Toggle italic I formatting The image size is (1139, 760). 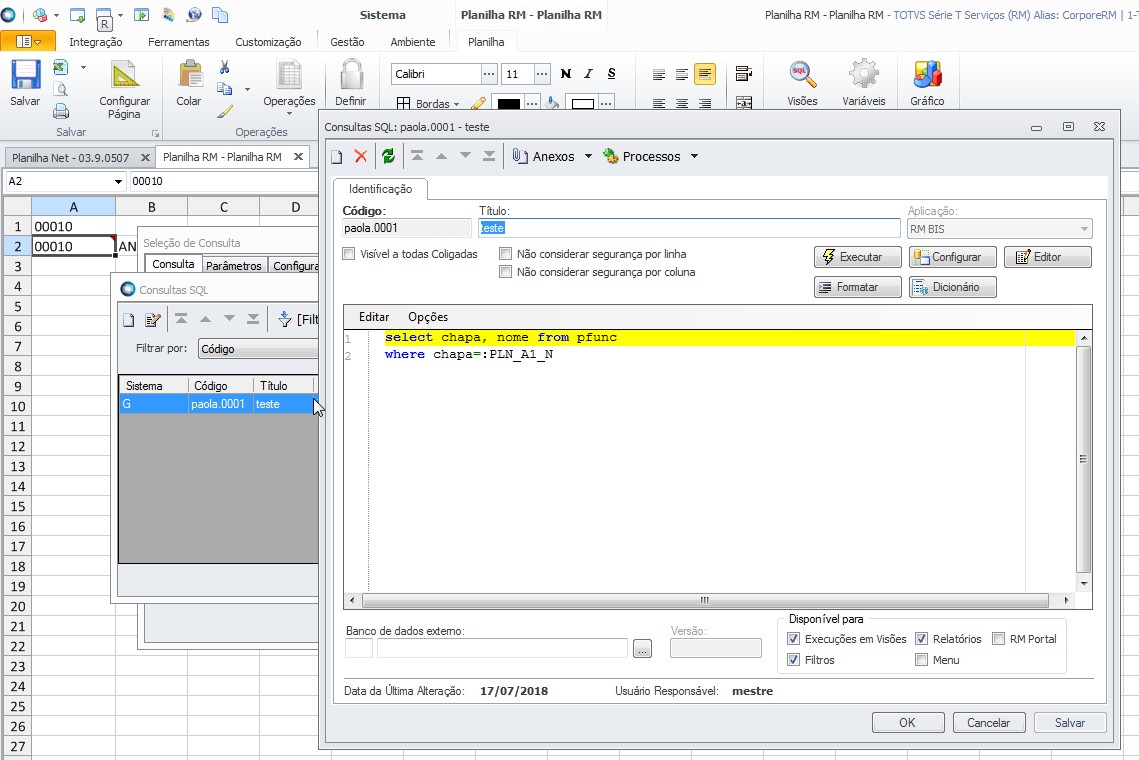point(588,73)
